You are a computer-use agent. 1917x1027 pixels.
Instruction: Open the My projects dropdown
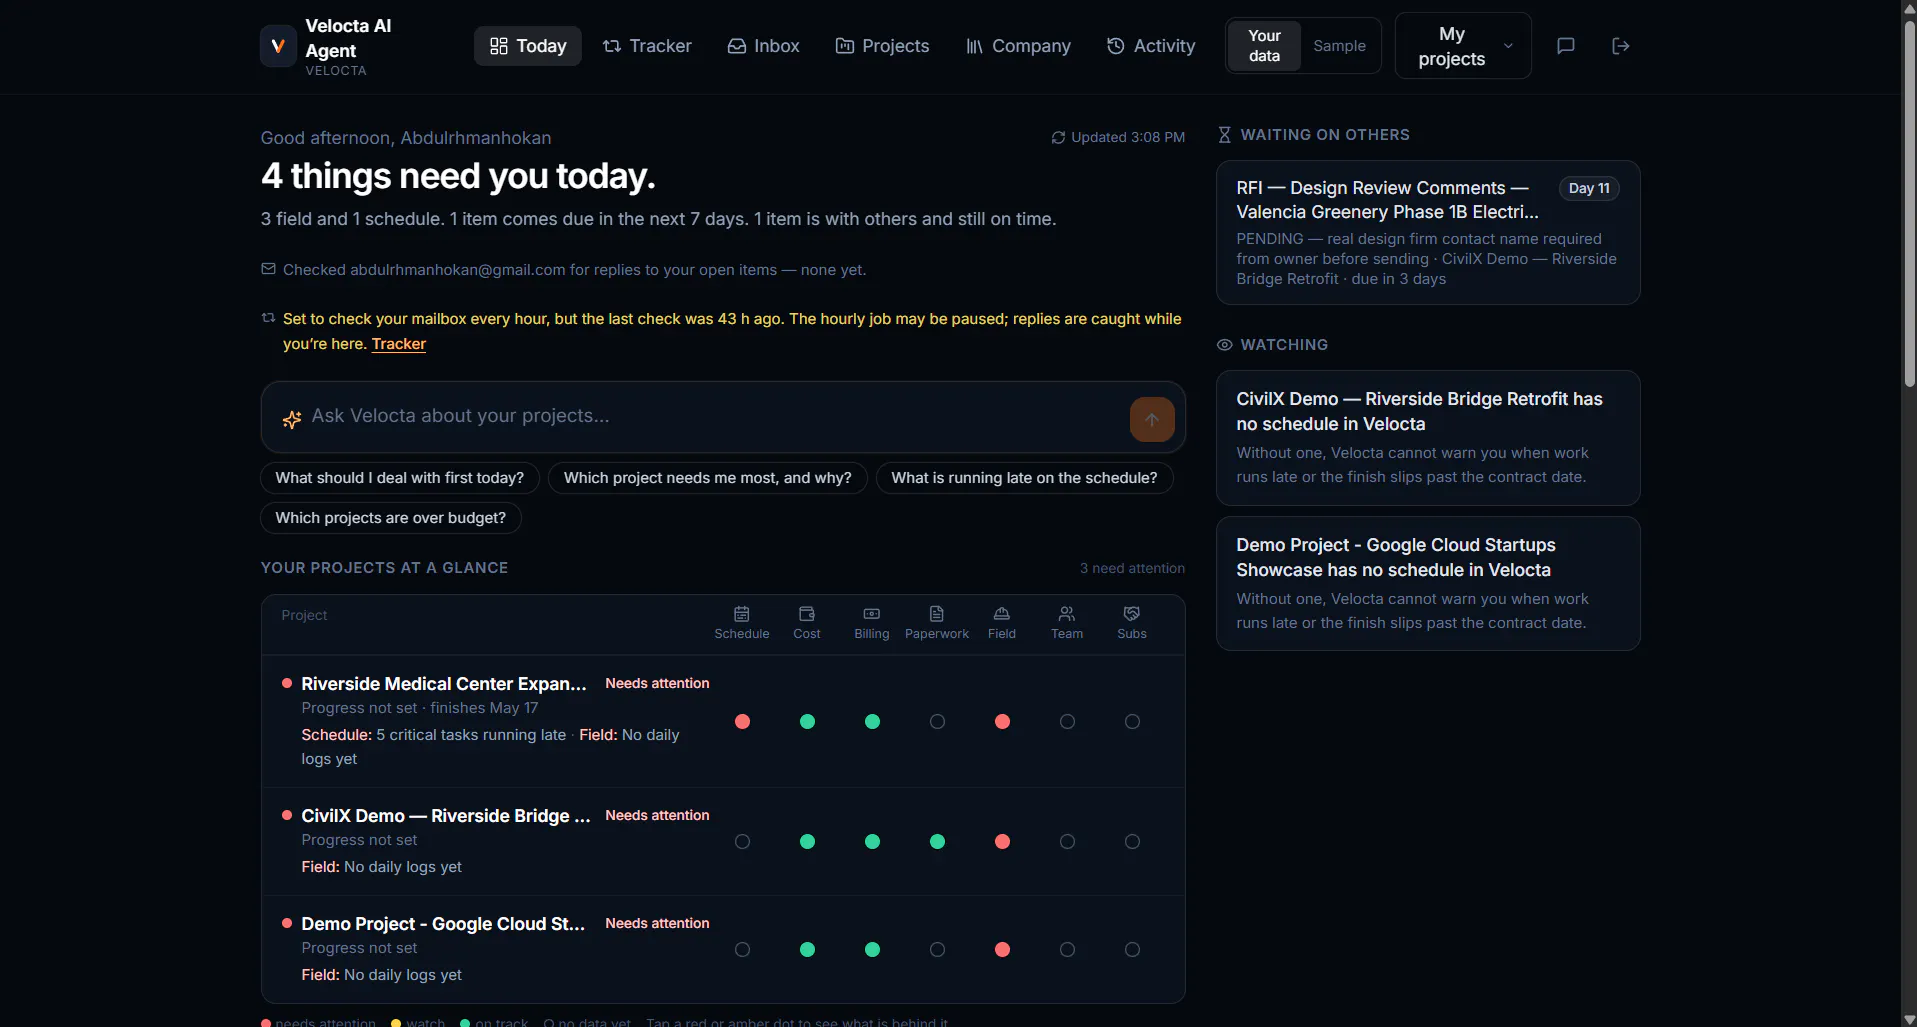pyautogui.click(x=1463, y=46)
